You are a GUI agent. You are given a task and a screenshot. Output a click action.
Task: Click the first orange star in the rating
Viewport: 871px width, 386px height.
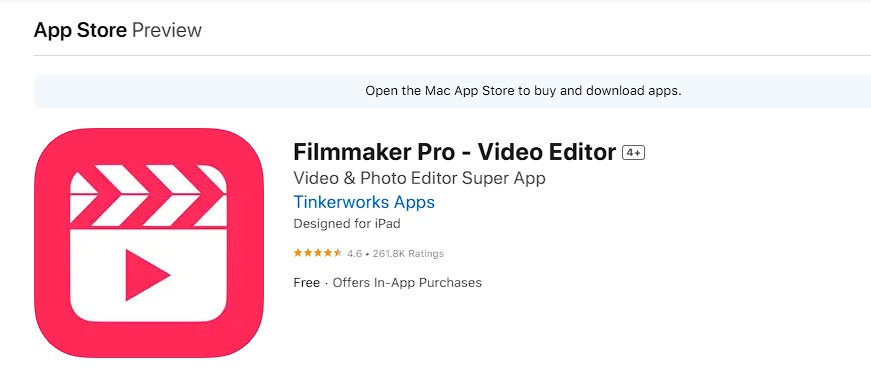click(298, 253)
